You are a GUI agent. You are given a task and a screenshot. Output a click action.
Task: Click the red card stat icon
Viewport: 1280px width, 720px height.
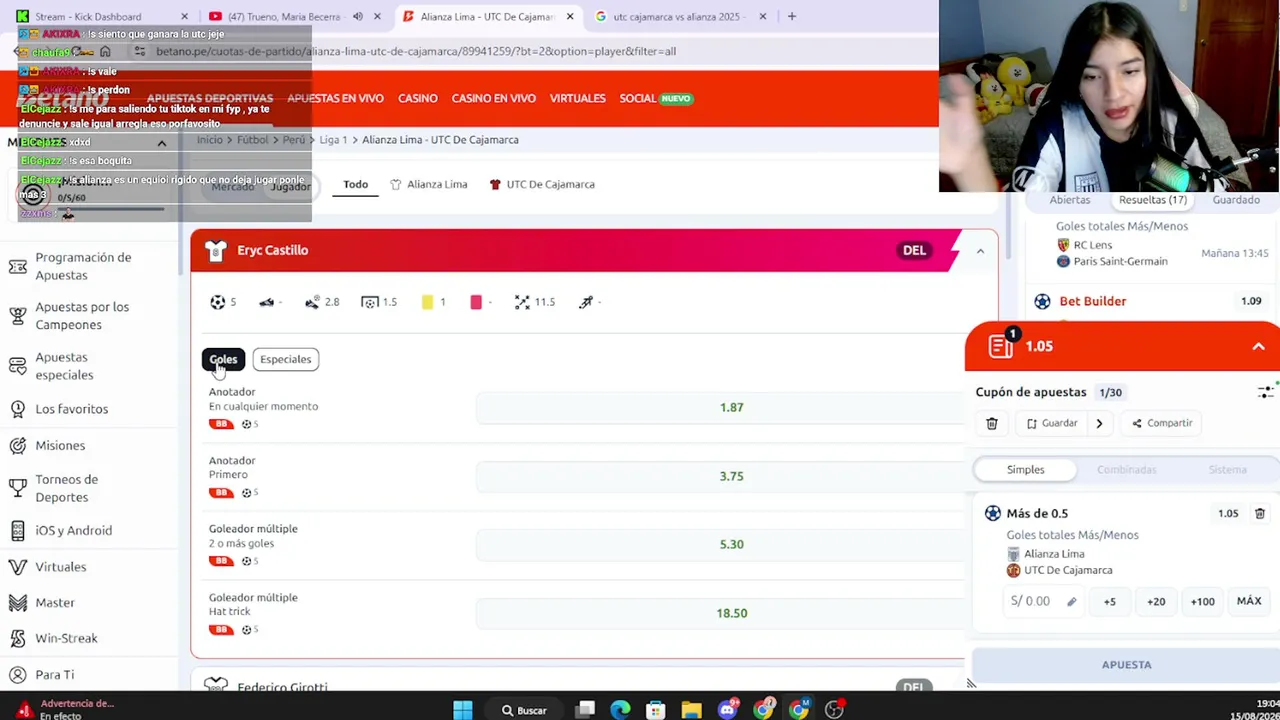pos(476,302)
